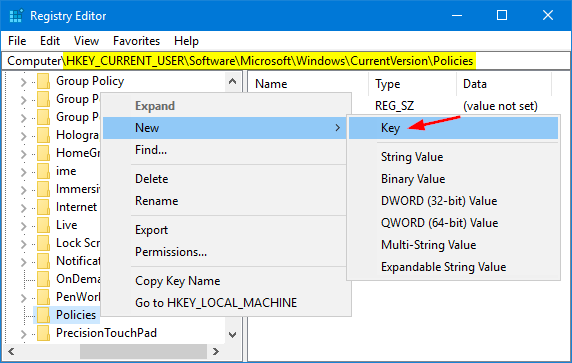Open the Favorites menu
Viewport: 572px width, 363px height.
pos(136,41)
